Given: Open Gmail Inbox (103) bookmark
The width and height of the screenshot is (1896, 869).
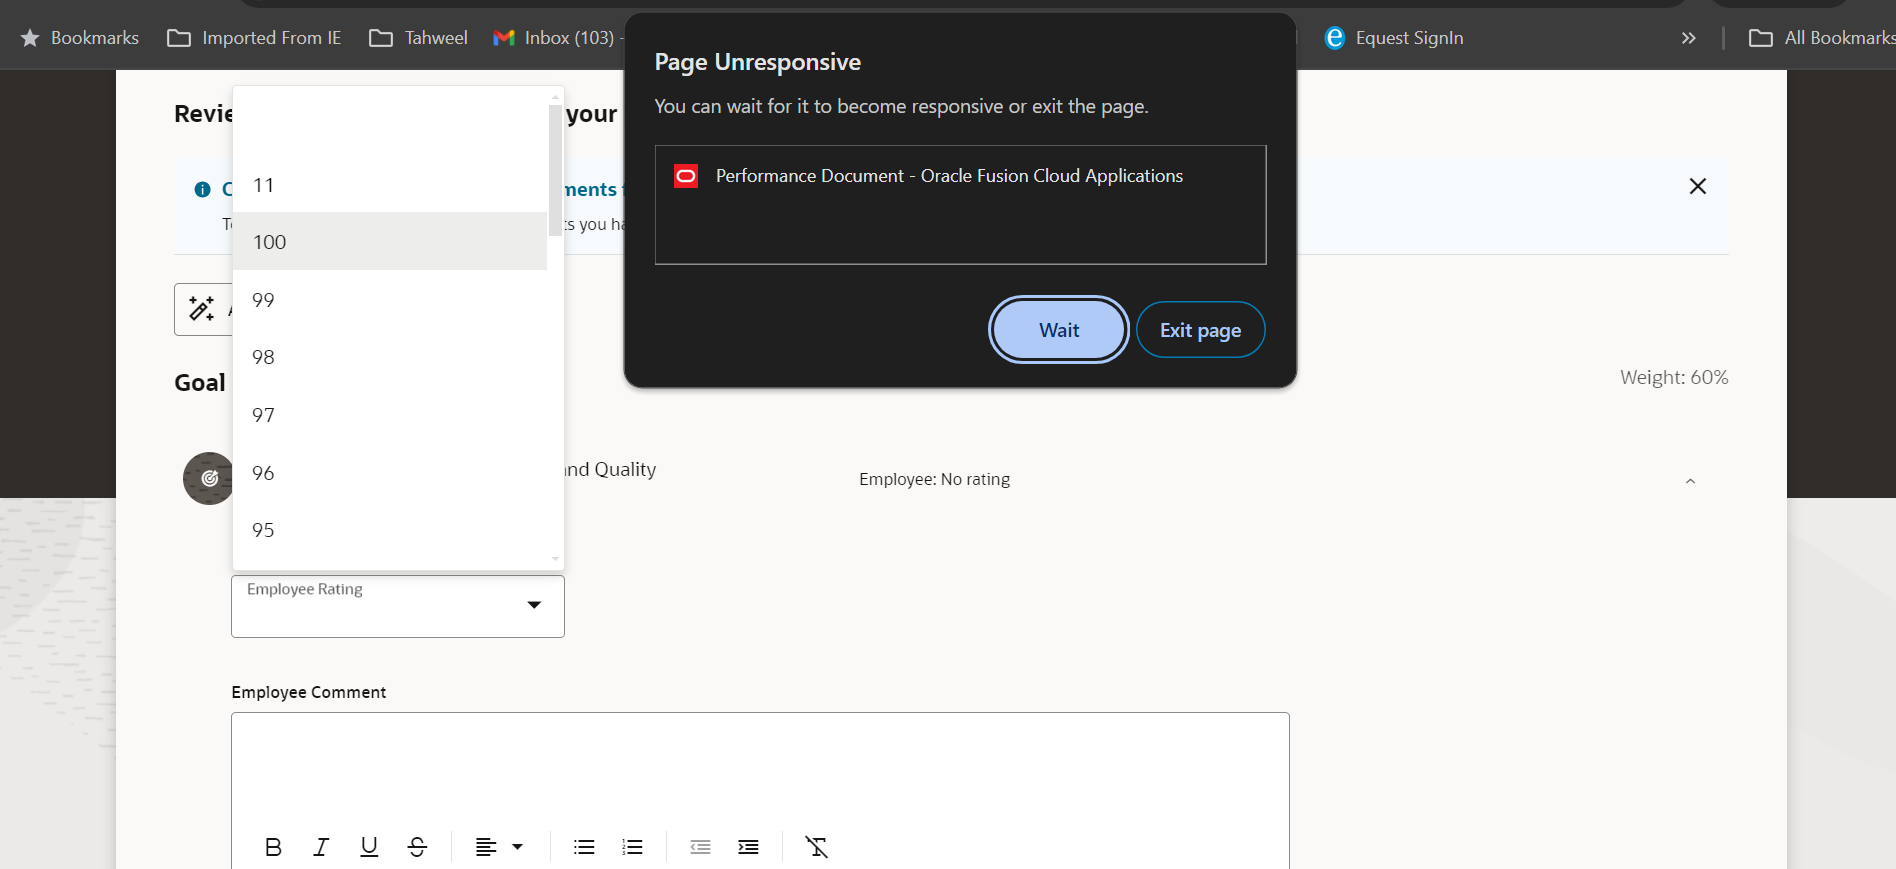Looking at the screenshot, I should tap(556, 38).
